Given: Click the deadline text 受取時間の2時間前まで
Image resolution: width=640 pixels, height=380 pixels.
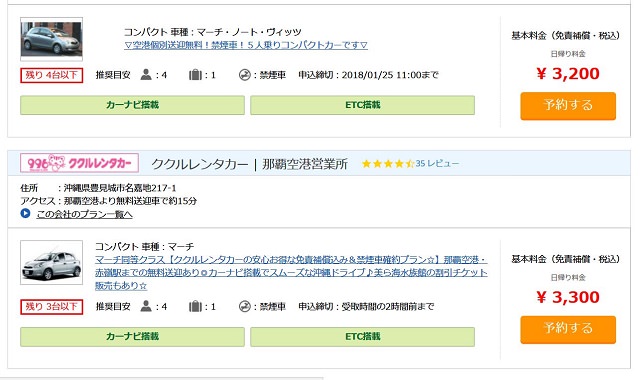Looking at the screenshot, I should [x=388, y=307].
